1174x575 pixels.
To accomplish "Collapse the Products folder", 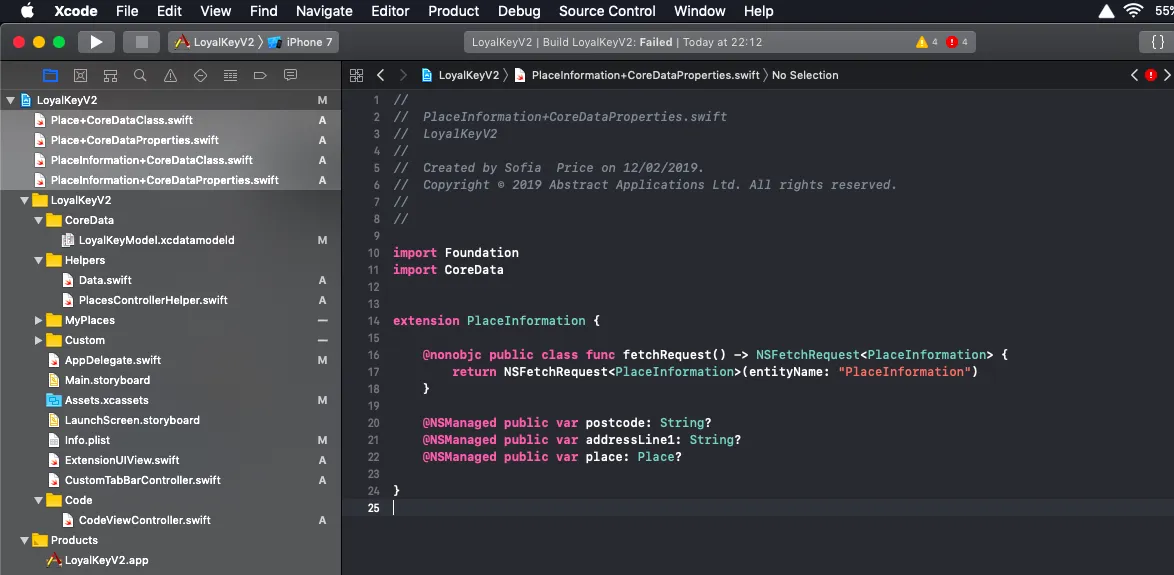I will click(x=25, y=540).
